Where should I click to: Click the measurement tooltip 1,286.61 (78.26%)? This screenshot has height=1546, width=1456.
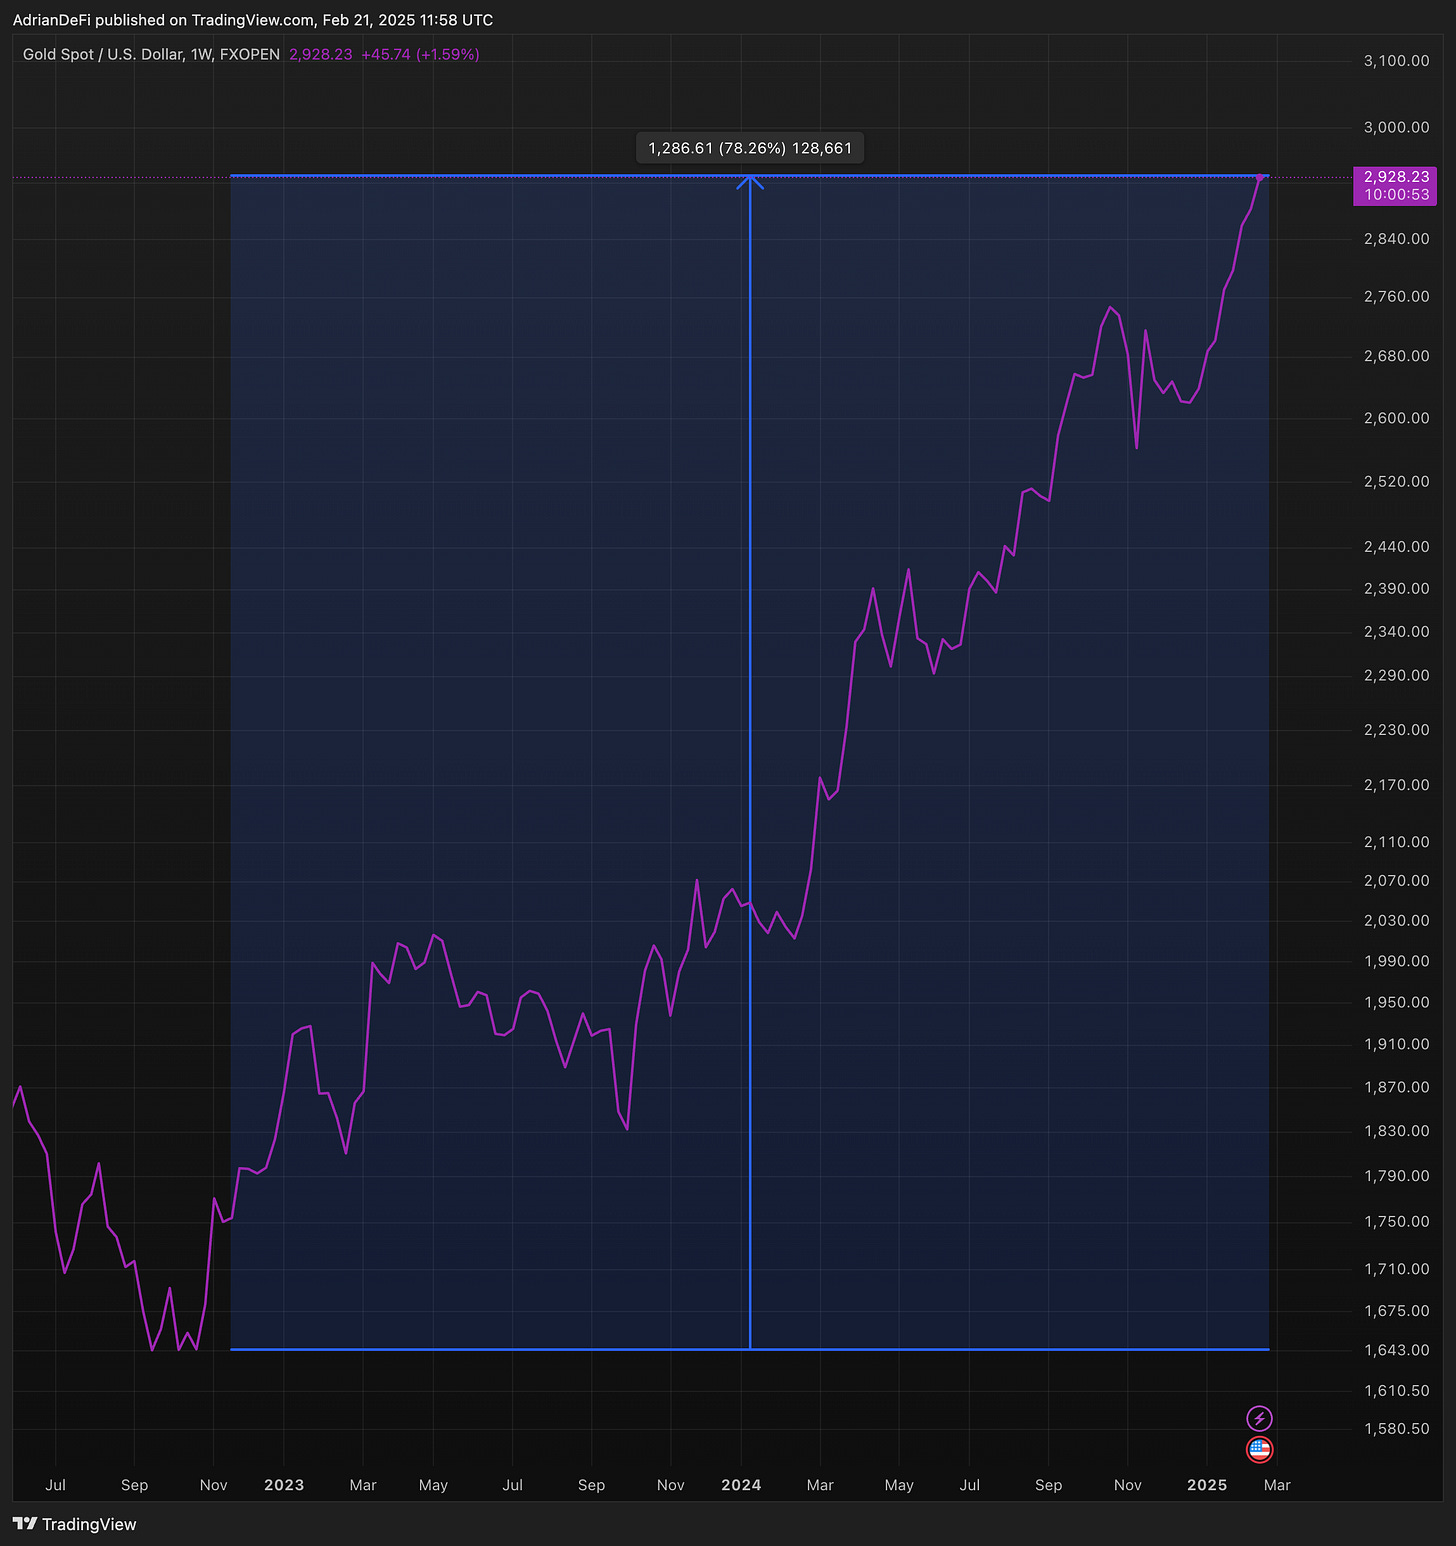coord(750,148)
